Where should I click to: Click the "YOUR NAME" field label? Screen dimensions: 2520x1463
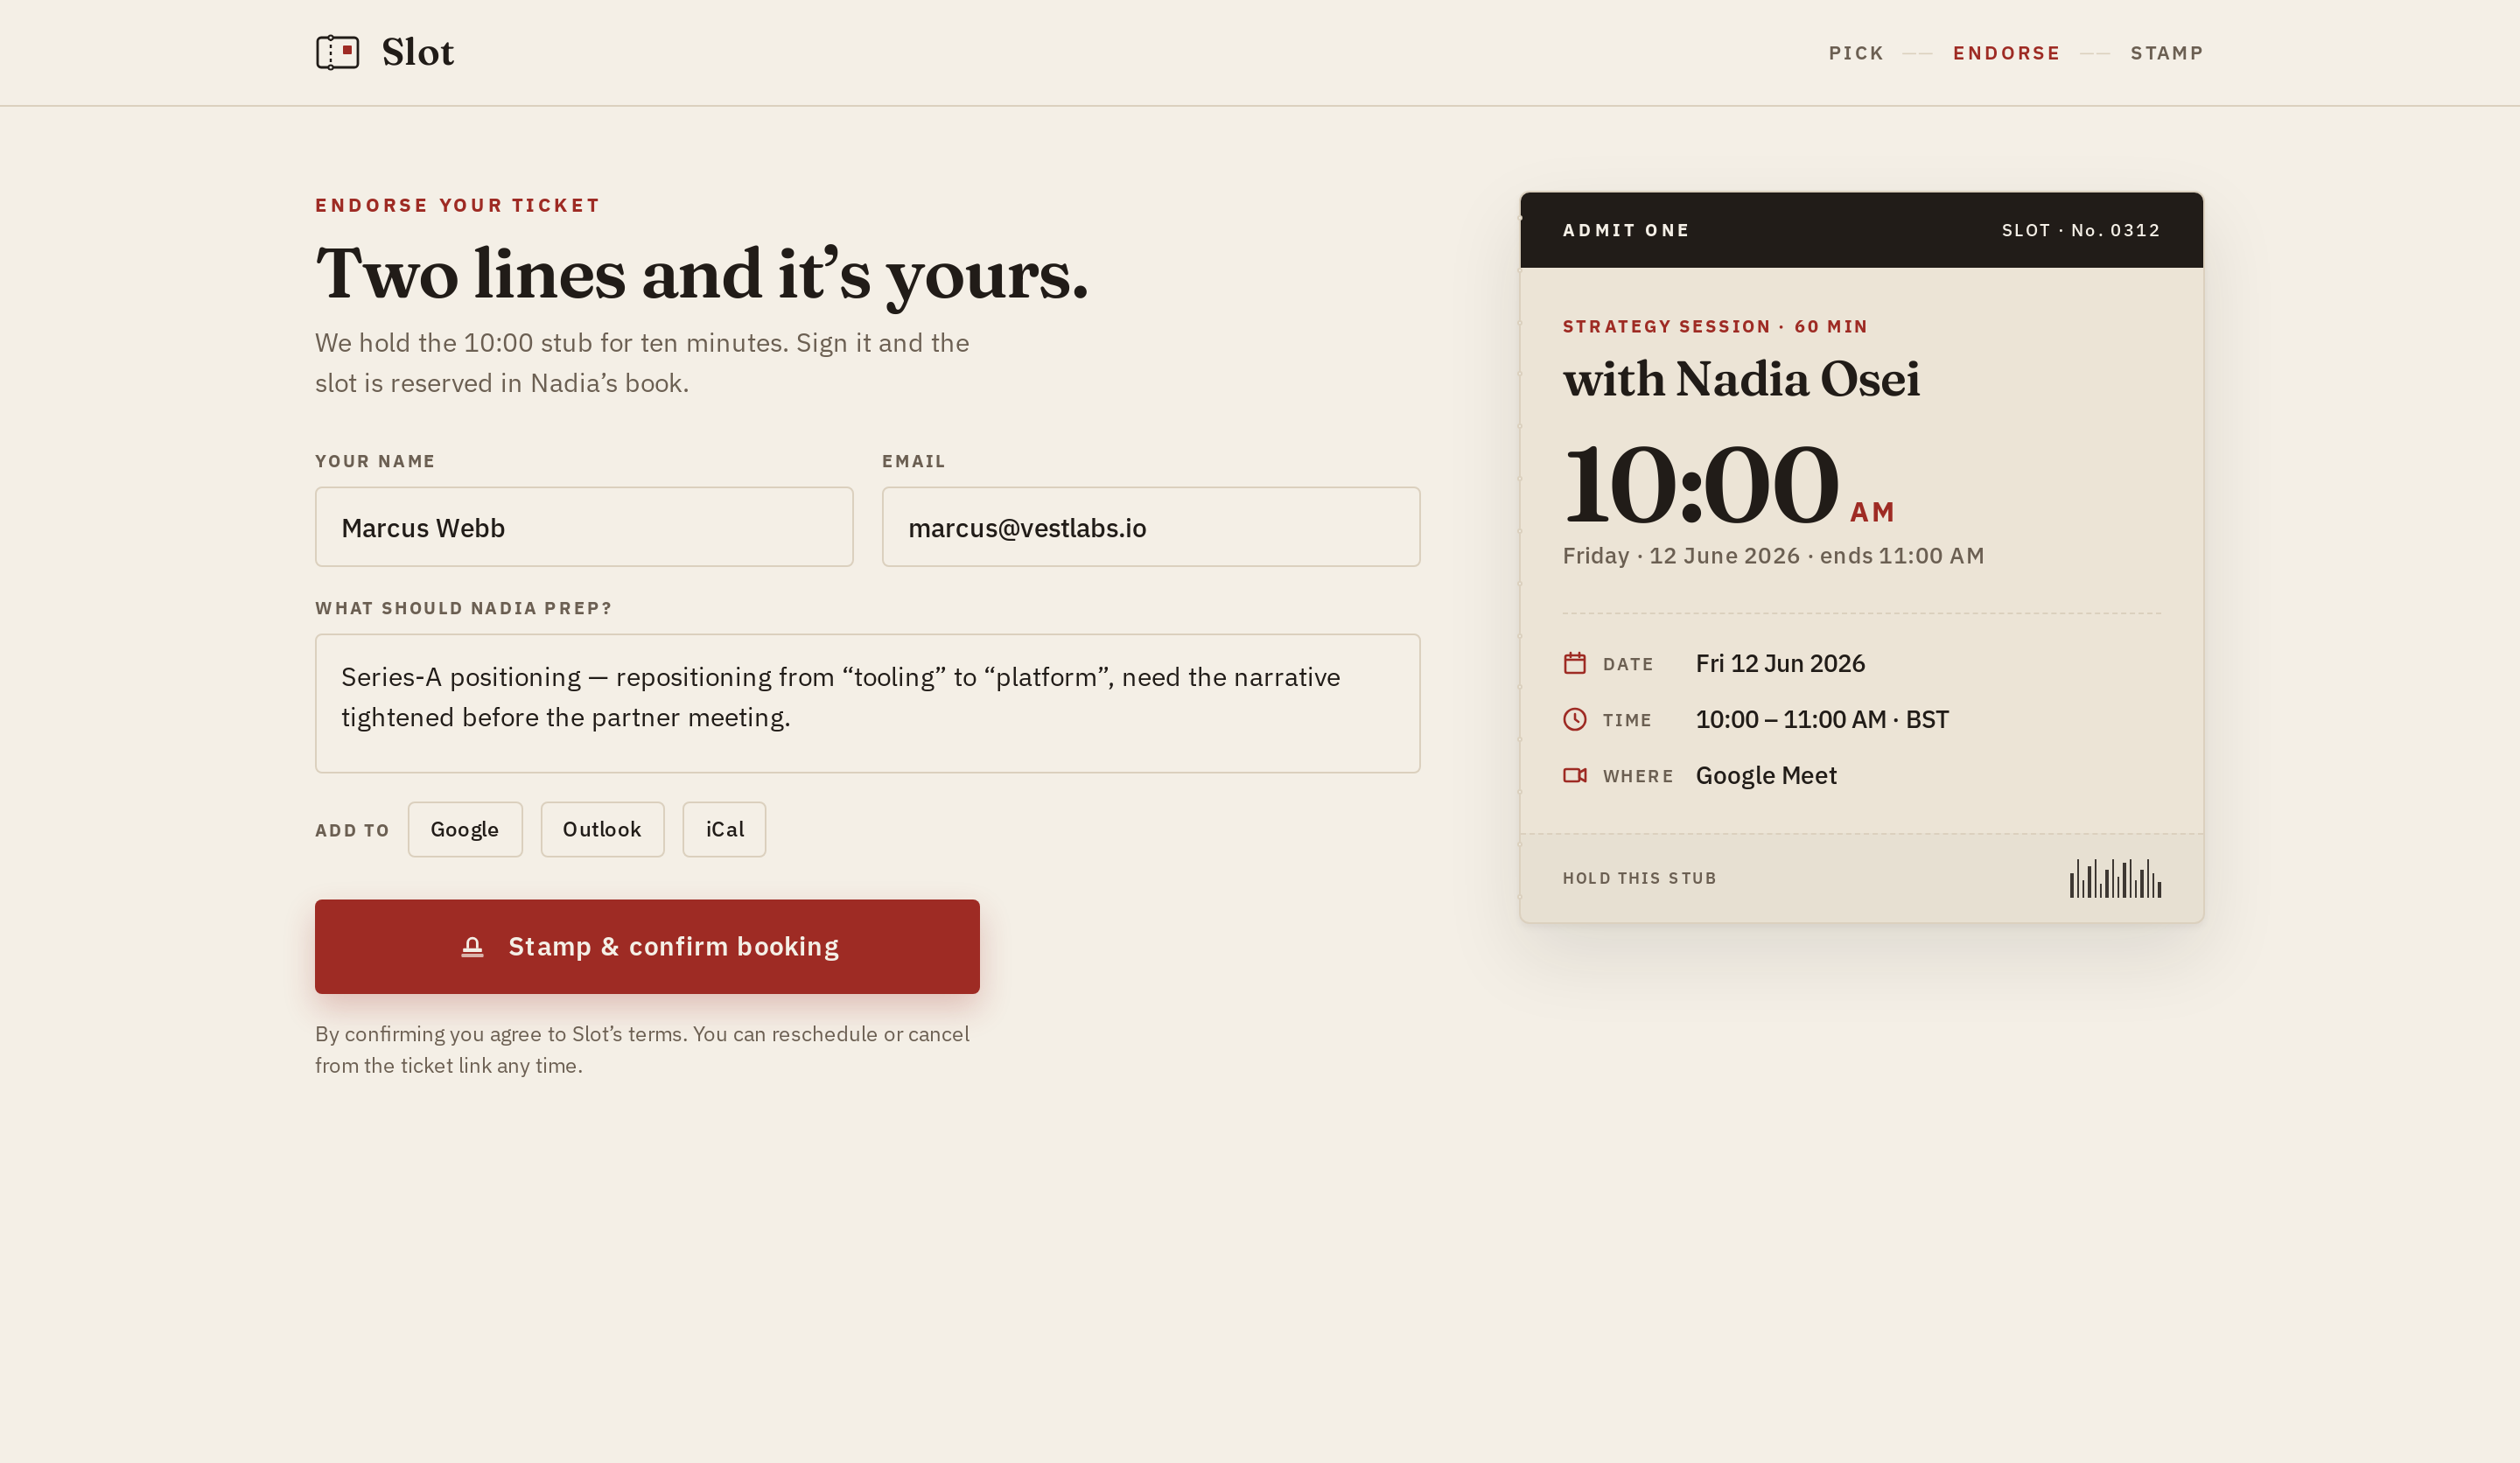[x=375, y=461]
